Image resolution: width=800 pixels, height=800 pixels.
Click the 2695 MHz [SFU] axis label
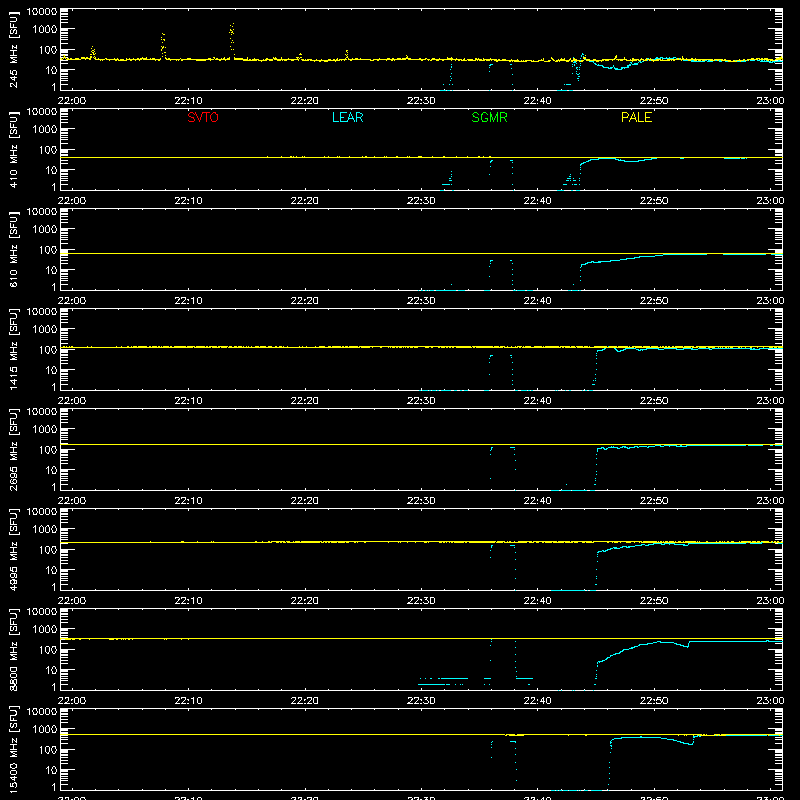(x=14, y=449)
